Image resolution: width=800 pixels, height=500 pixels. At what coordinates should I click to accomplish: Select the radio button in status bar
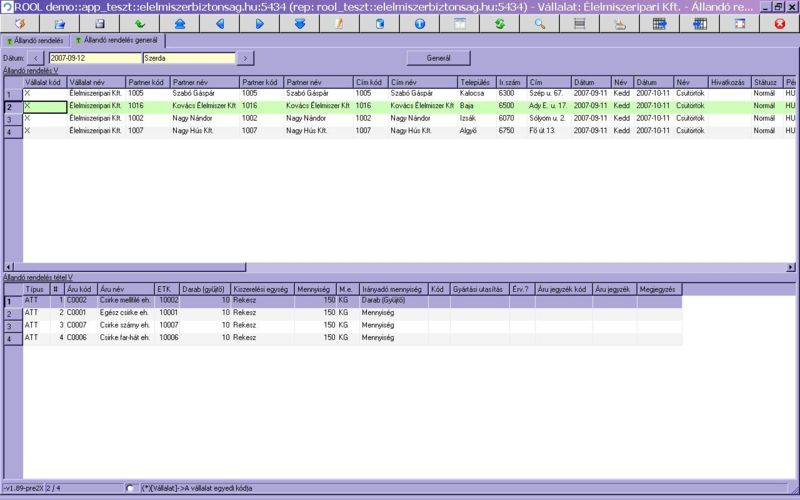coord(131,487)
